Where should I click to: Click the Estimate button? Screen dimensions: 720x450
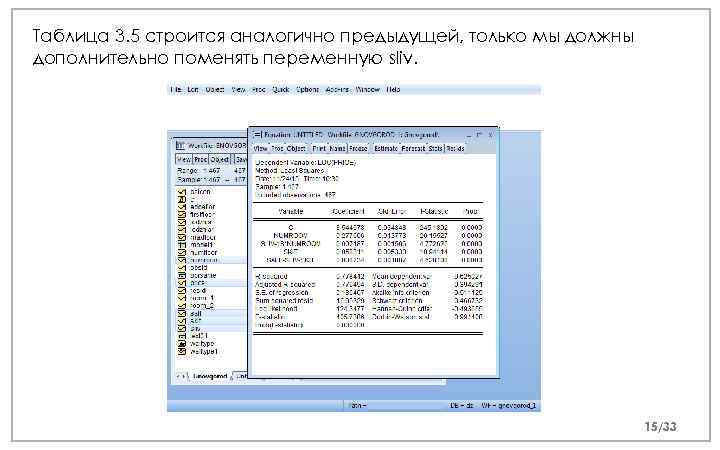coord(386,148)
